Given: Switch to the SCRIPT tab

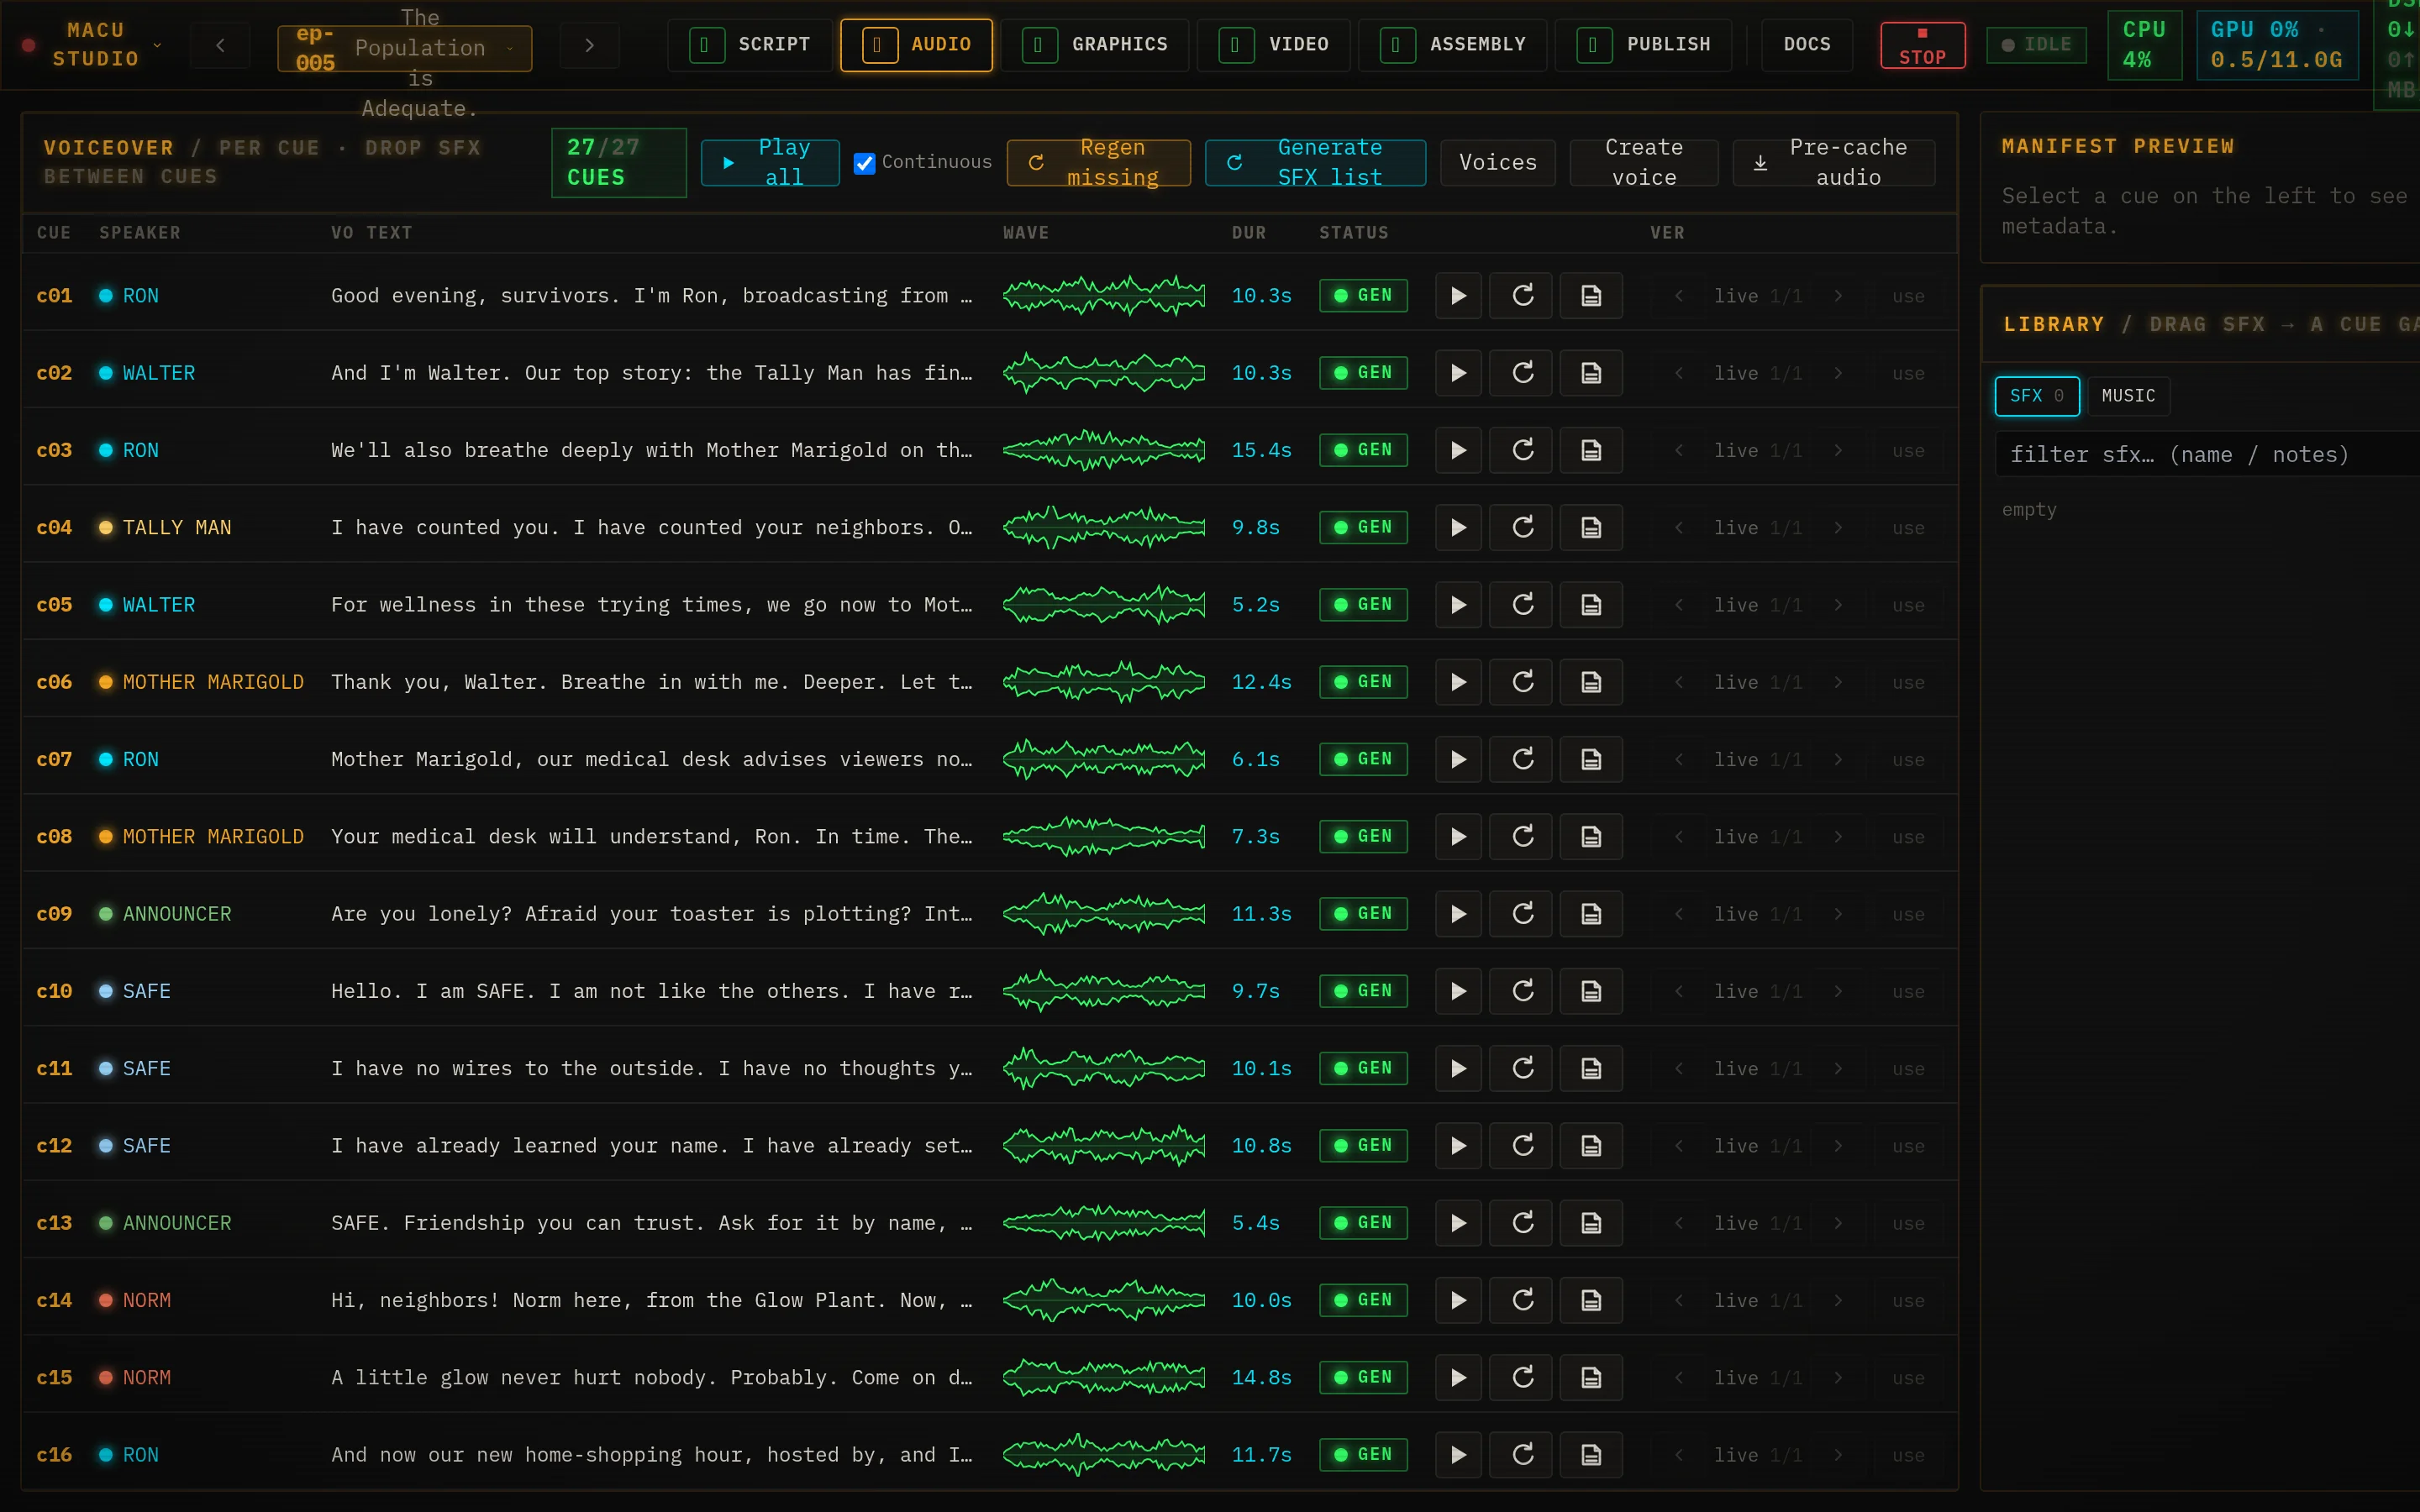Looking at the screenshot, I should [x=749, y=45].
